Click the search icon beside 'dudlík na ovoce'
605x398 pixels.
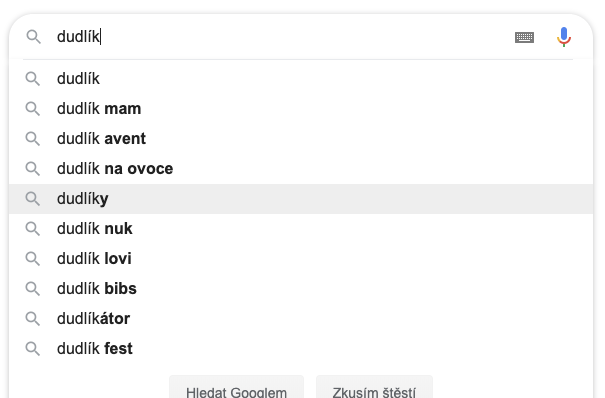(33, 169)
